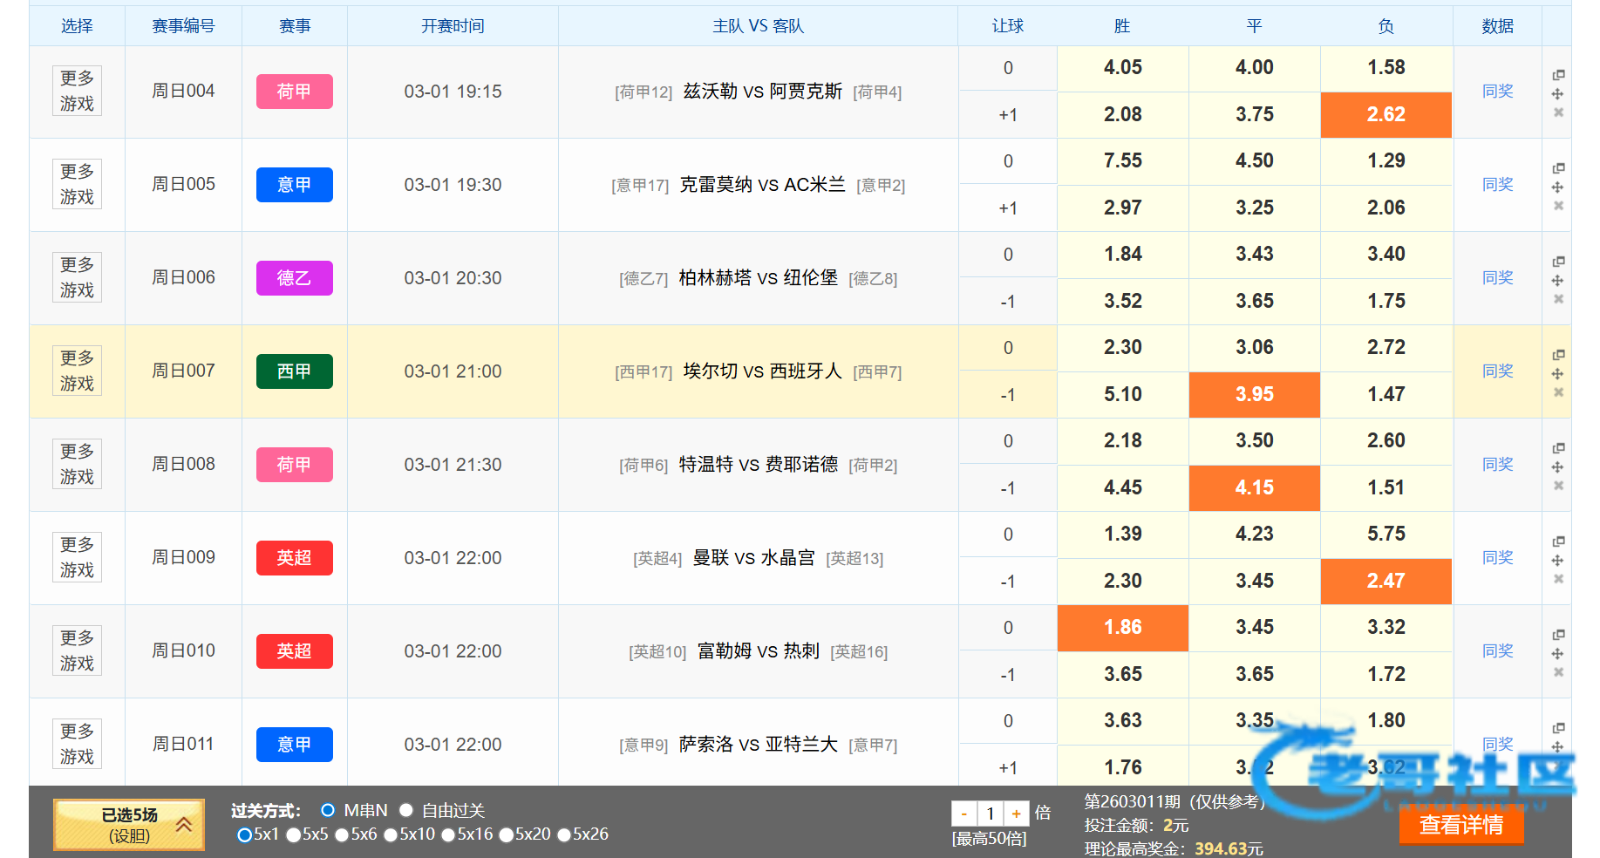The height and width of the screenshot is (858, 1600).
Task: Click the move icon for match 周日004
Action: coord(1558,94)
